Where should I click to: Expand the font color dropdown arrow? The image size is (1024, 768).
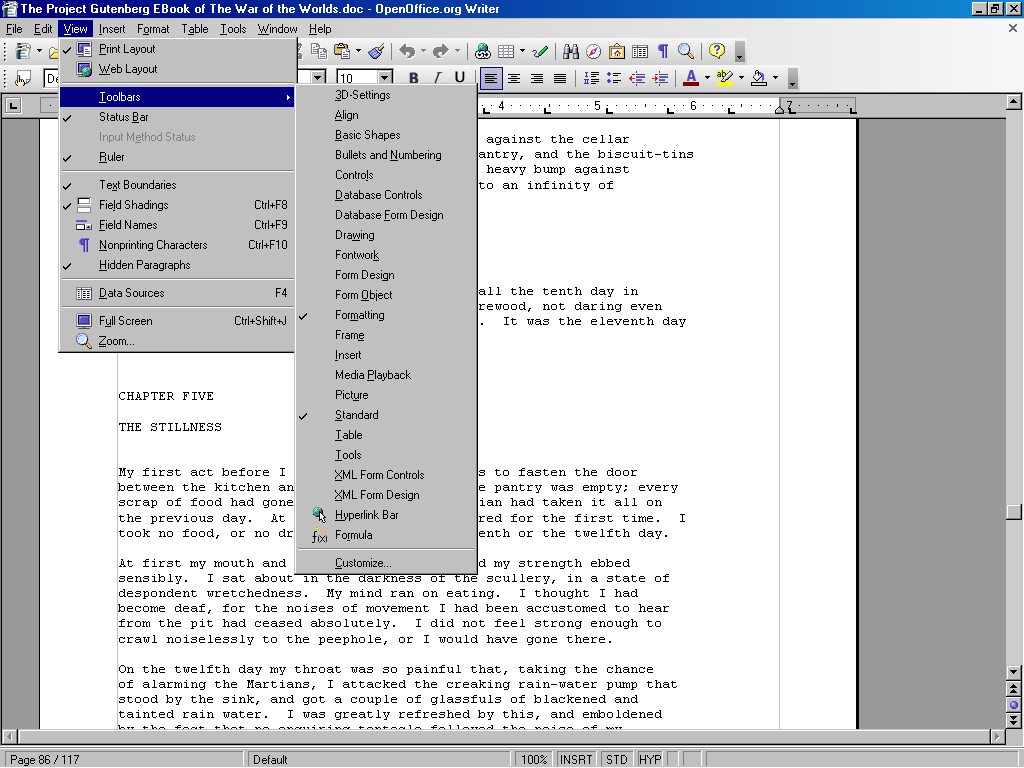(707, 78)
